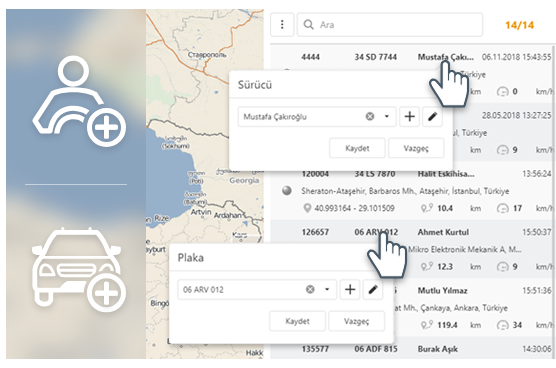Screen dimensions: 556x368
Task: Cancel with Vazgeç in Sürücü dialog
Action: tap(416, 148)
